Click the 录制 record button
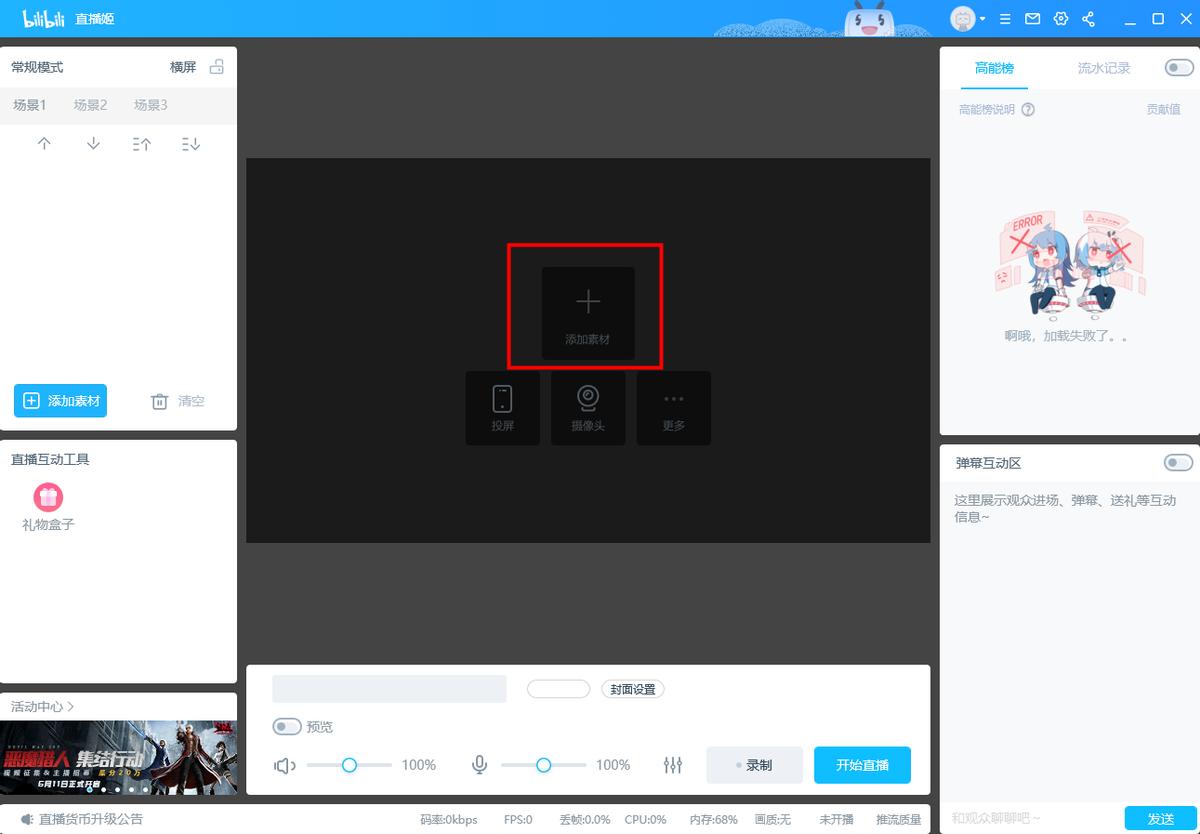This screenshot has height=834, width=1200. coord(754,765)
